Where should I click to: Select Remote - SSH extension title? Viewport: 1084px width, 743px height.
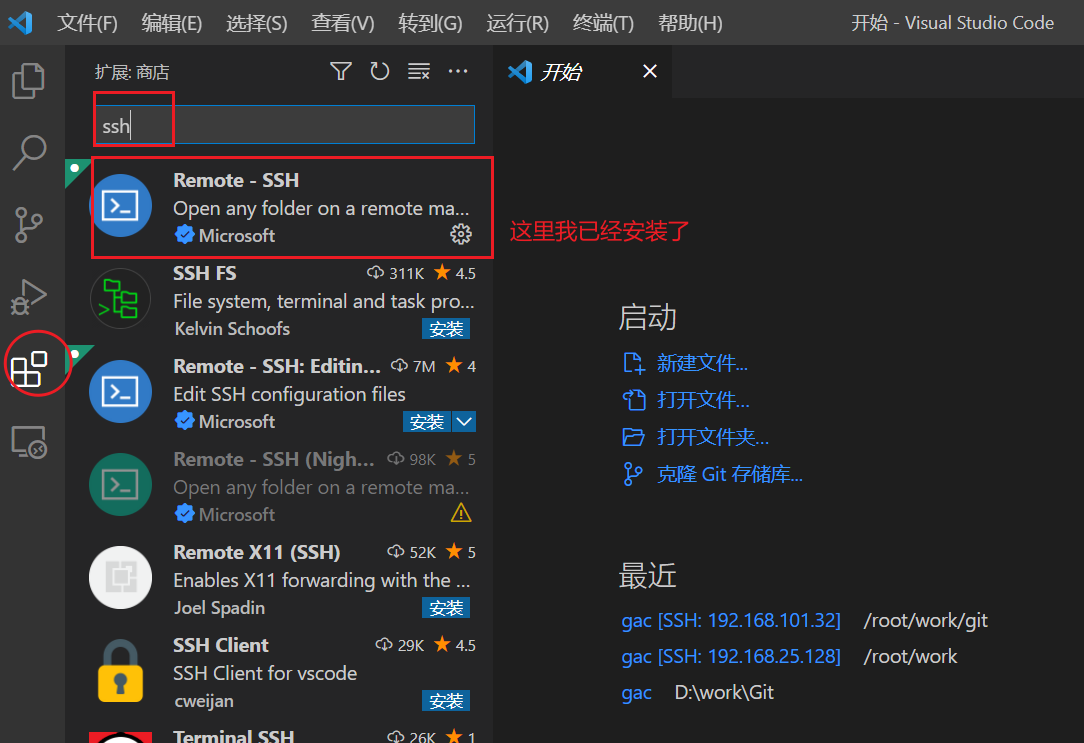(236, 180)
